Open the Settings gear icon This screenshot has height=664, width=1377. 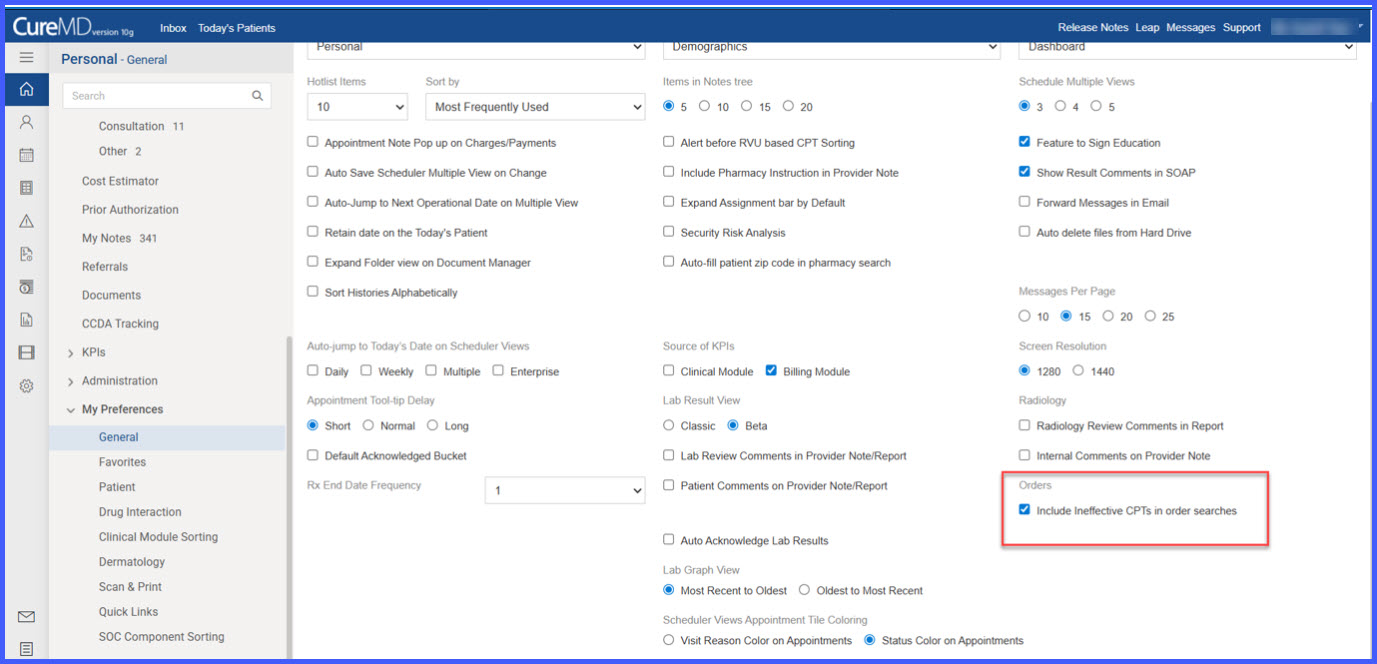pyautogui.click(x=26, y=386)
